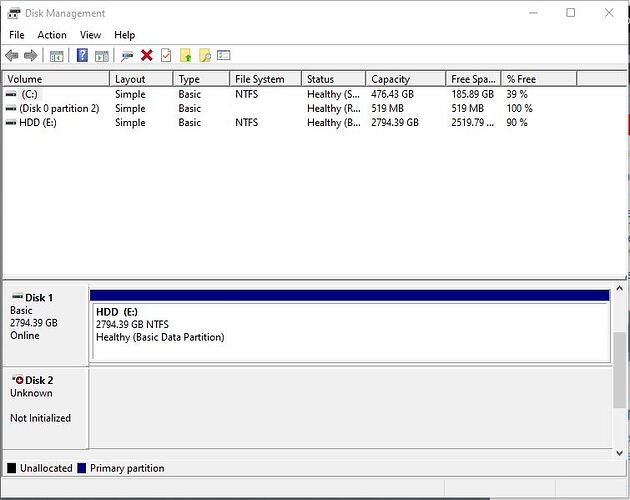Click the 185.89 GB free space cell
This screenshot has height=500, width=630.
pos(472,94)
